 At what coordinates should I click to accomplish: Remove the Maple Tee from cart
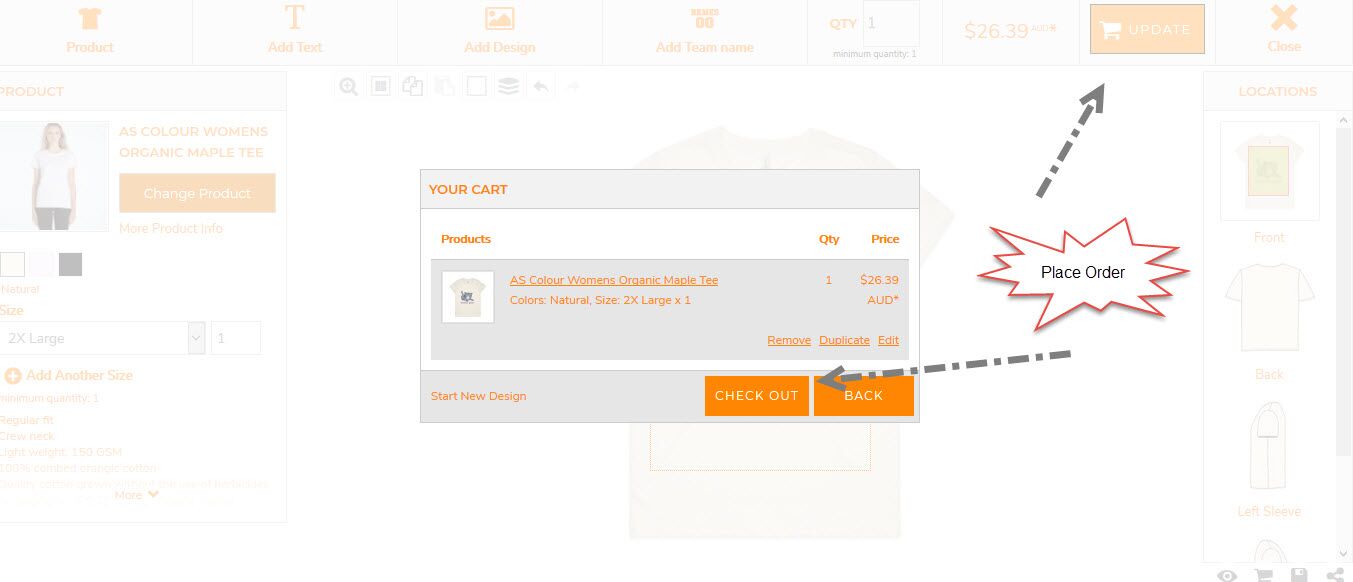(x=789, y=340)
